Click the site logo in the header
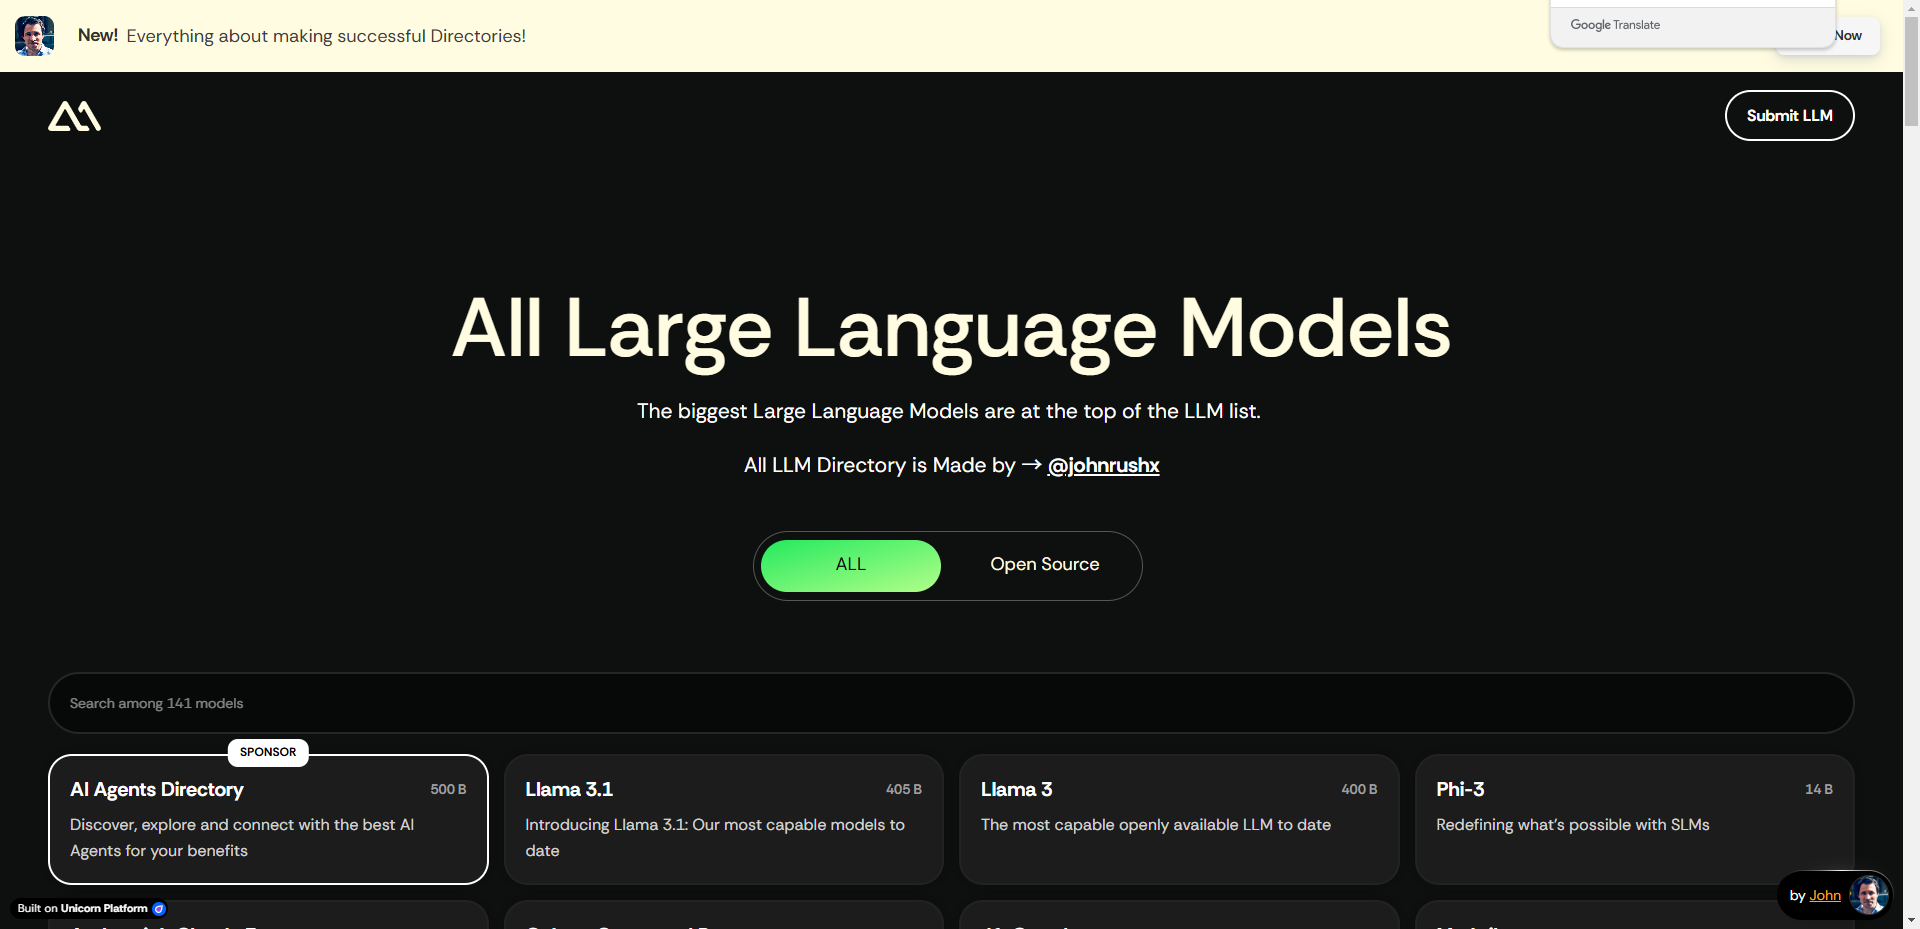 tap(74, 115)
